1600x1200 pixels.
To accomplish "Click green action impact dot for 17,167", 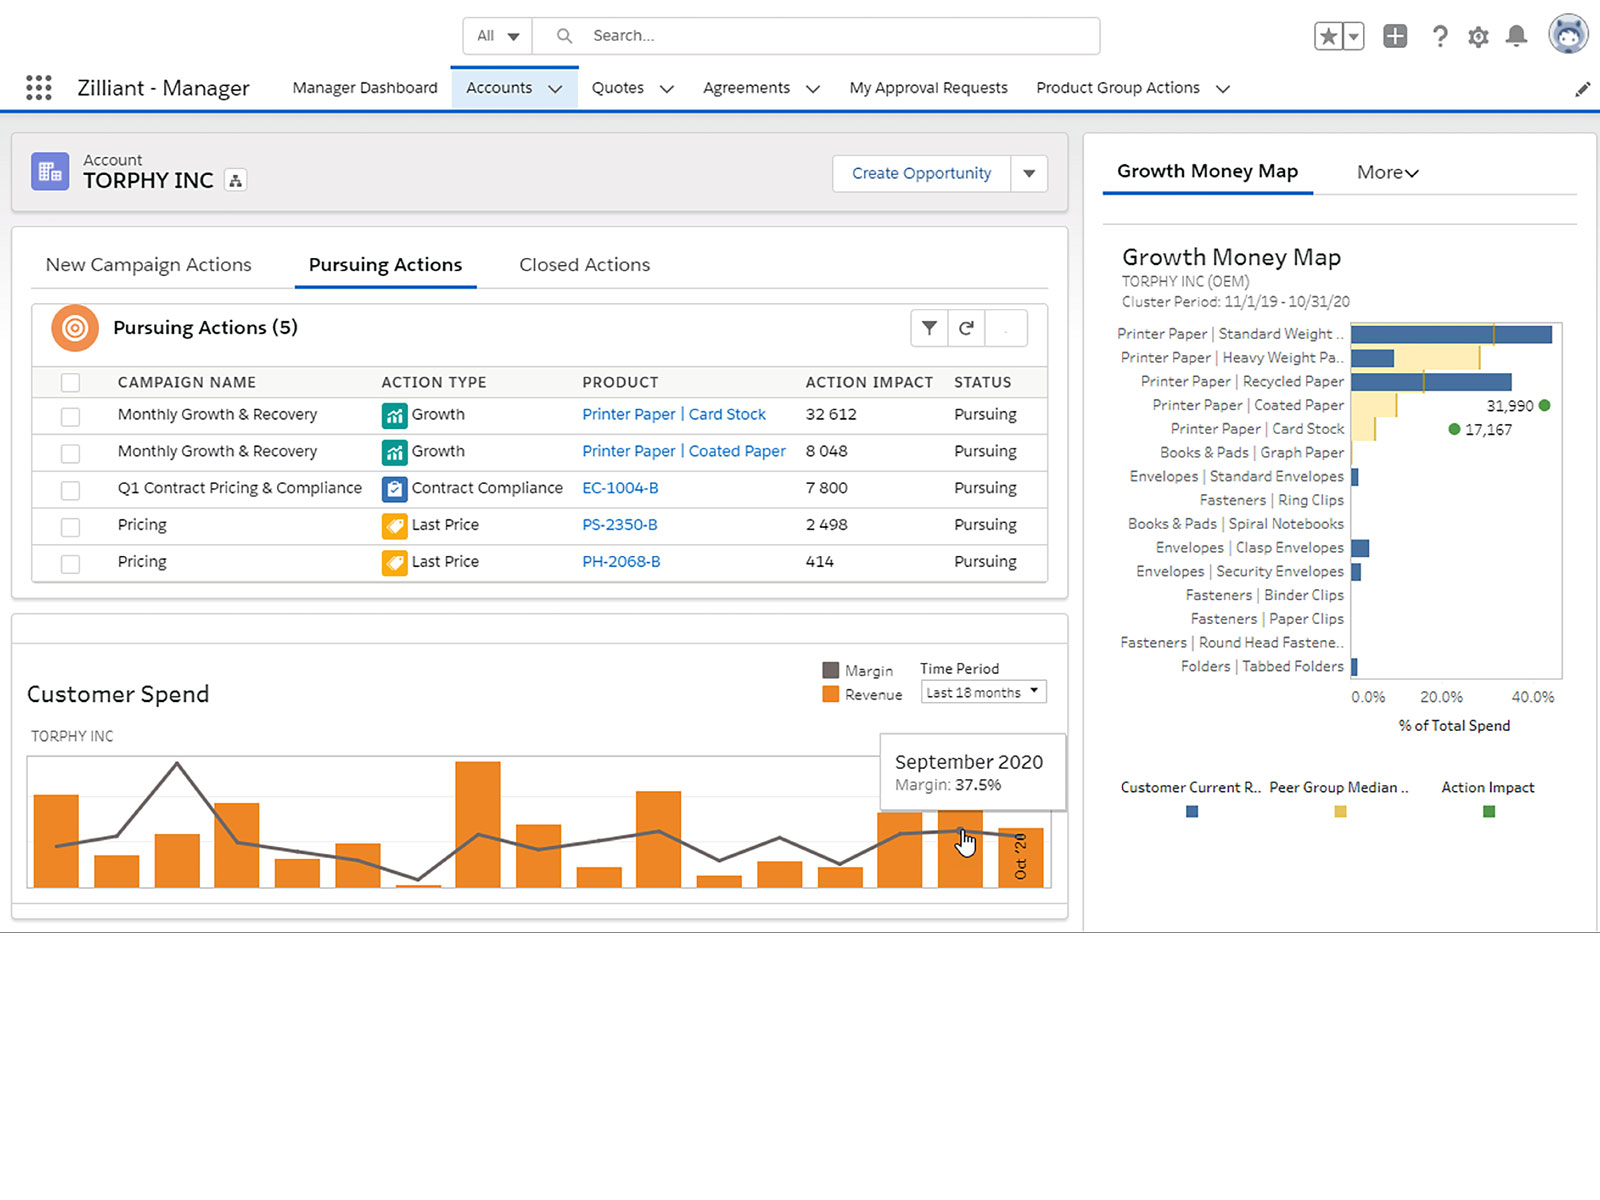I will click(1454, 430).
